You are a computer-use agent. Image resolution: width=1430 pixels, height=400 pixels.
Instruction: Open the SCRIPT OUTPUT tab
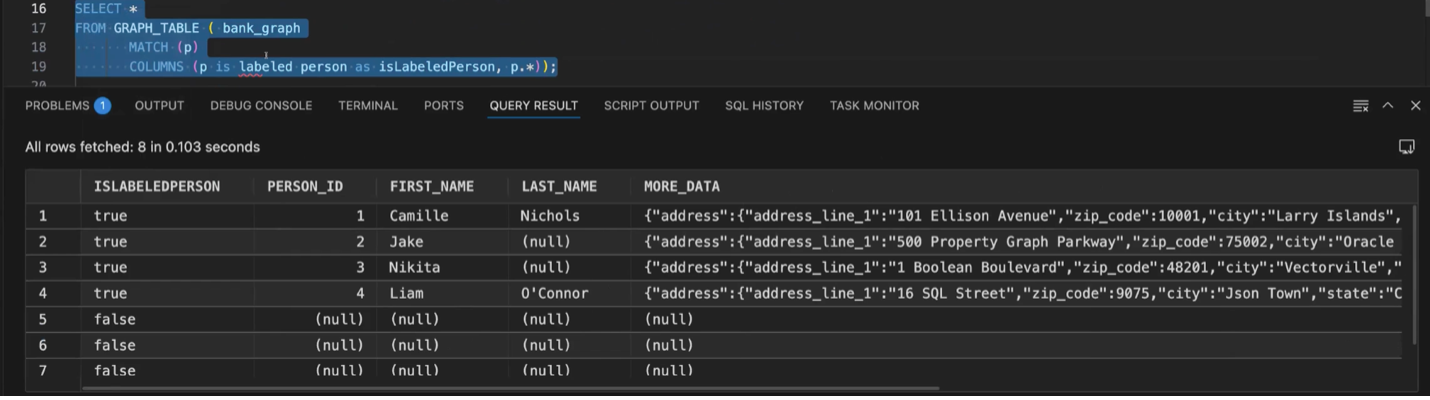(651, 105)
